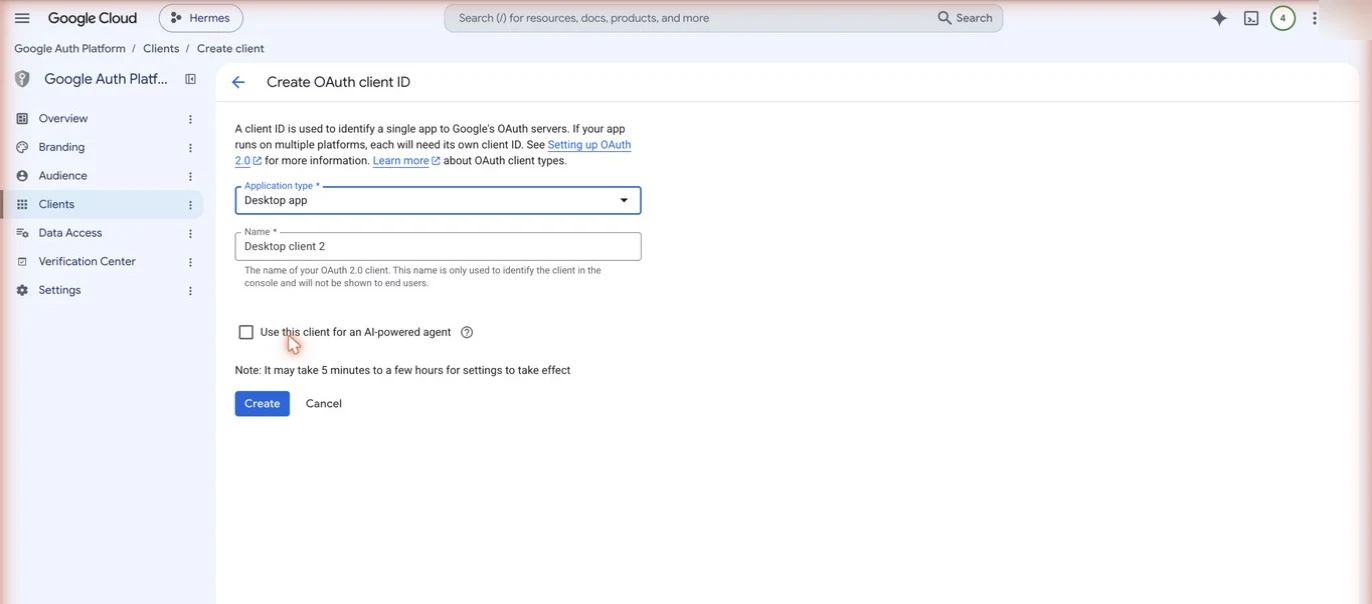Image resolution: width=1372 pixels, height=604 pixels.
Task: Open the three-dot menu next to Overview
Action: coord(190,119)
